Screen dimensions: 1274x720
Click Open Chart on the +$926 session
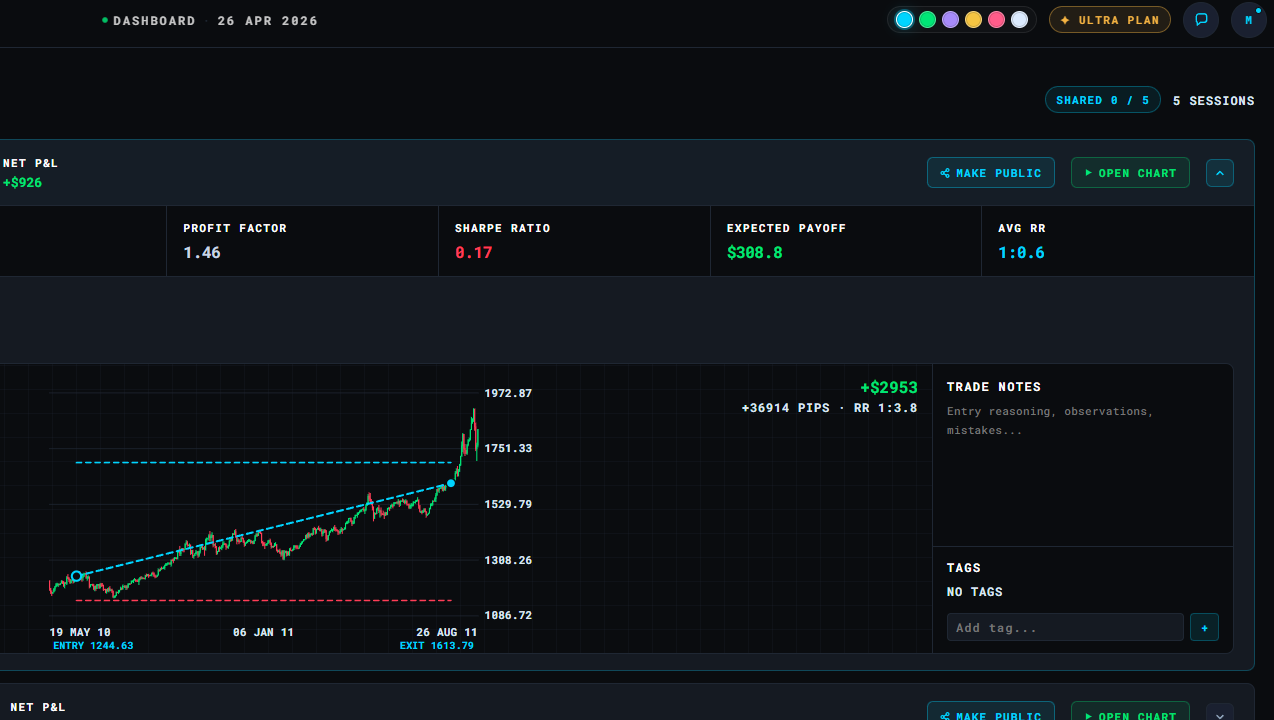1130,173
